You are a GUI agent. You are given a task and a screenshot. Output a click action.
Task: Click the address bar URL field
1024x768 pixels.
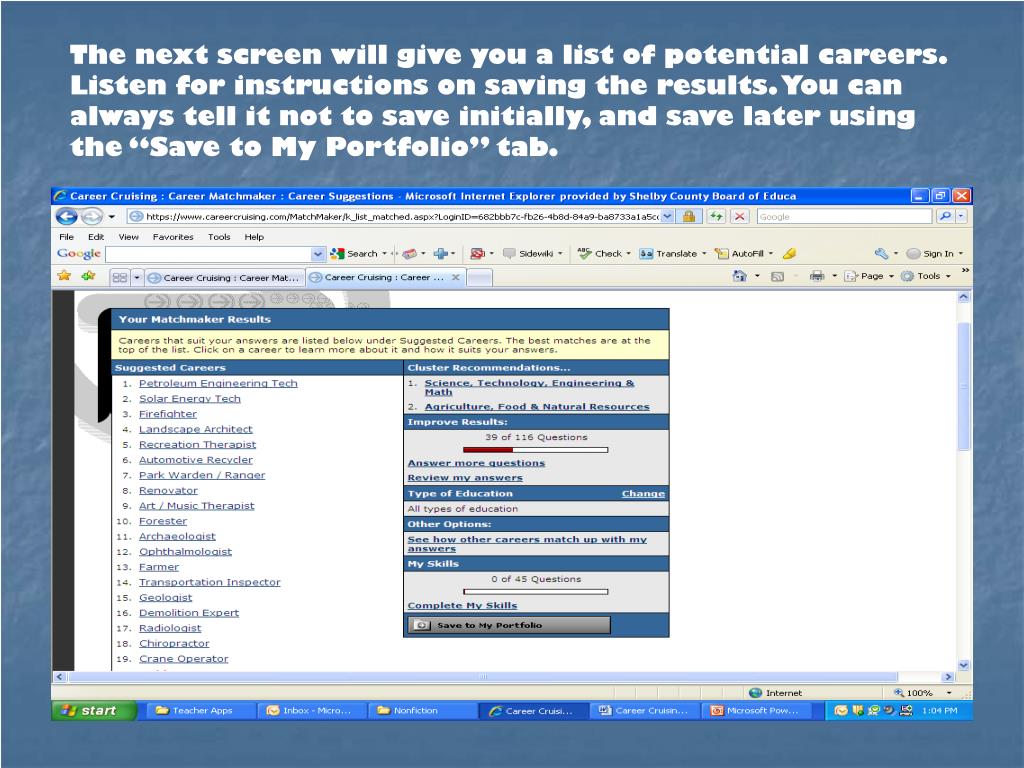tap(394, 217)
